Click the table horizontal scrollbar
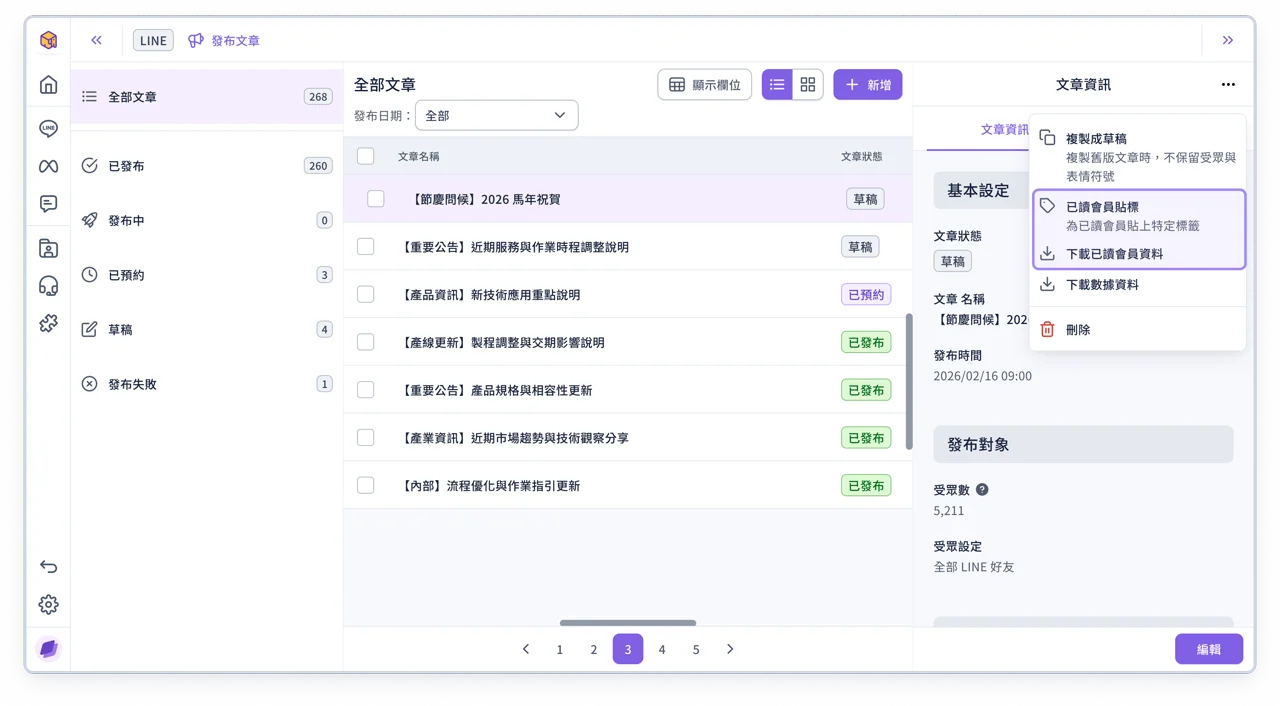 pyautogui.click(x=628, y=623)
